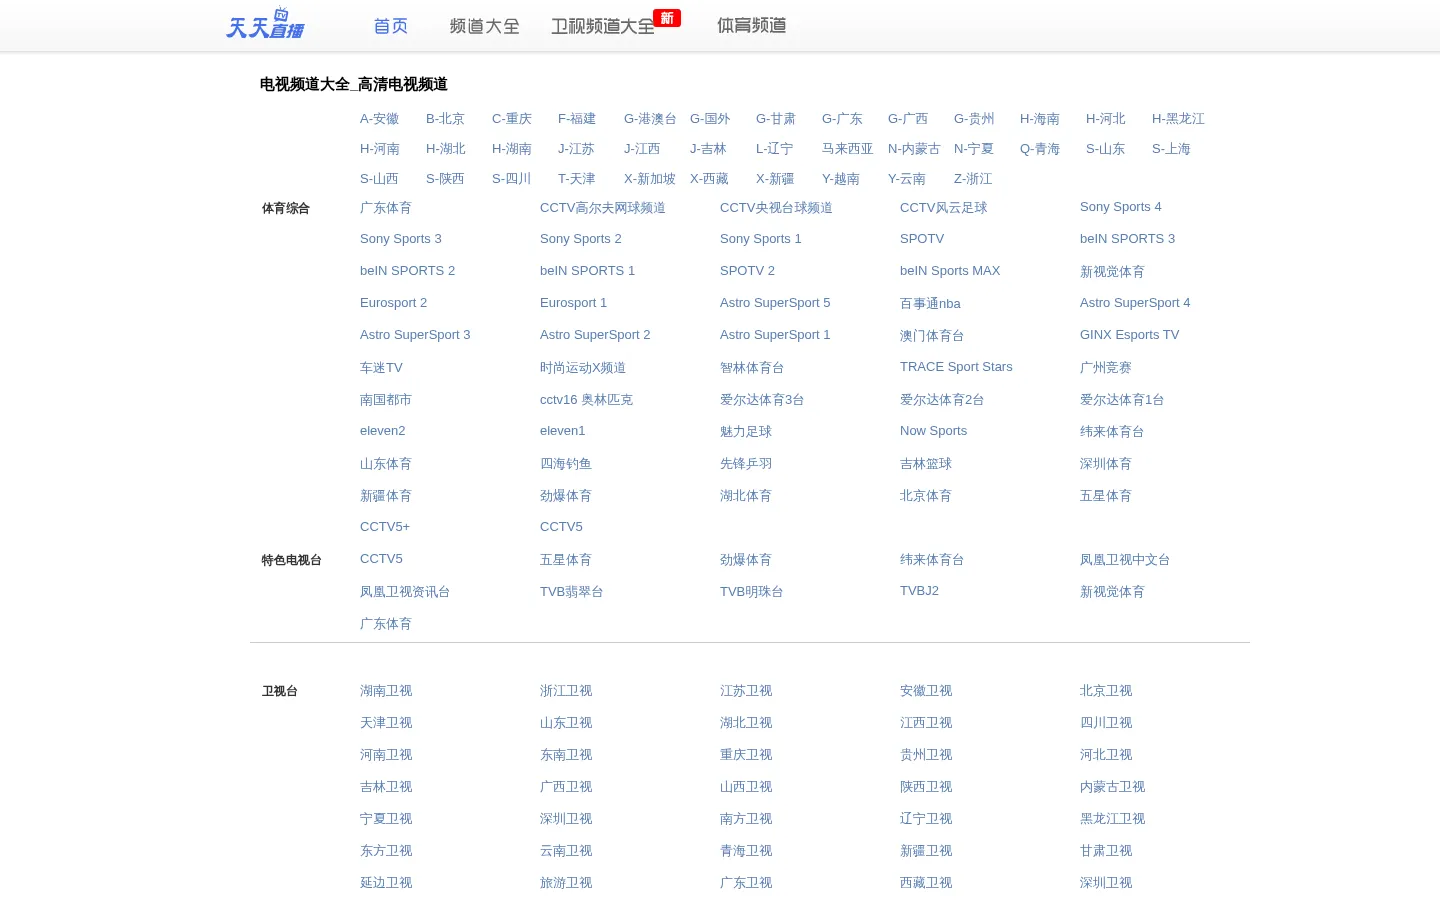Click the 天天直播 site logo
This screenshot has height=900, width=1440.
(265, 24)
